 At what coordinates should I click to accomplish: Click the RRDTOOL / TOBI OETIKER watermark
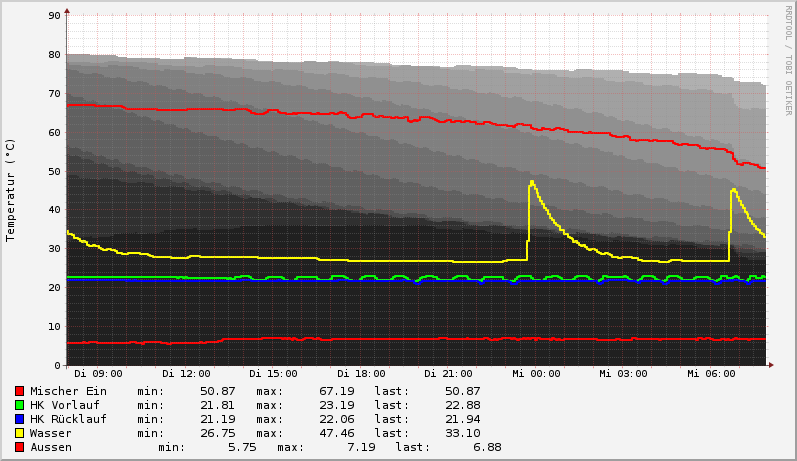click(x=788, y=60)
